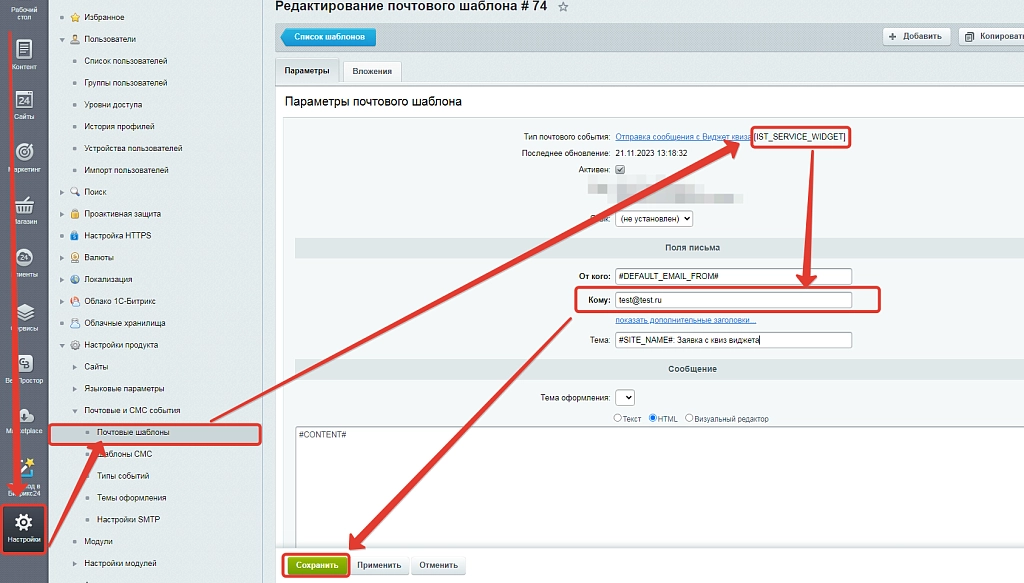
Task: Open the Контент section icon
Action: pyautogui.click(x=24, y=50)
